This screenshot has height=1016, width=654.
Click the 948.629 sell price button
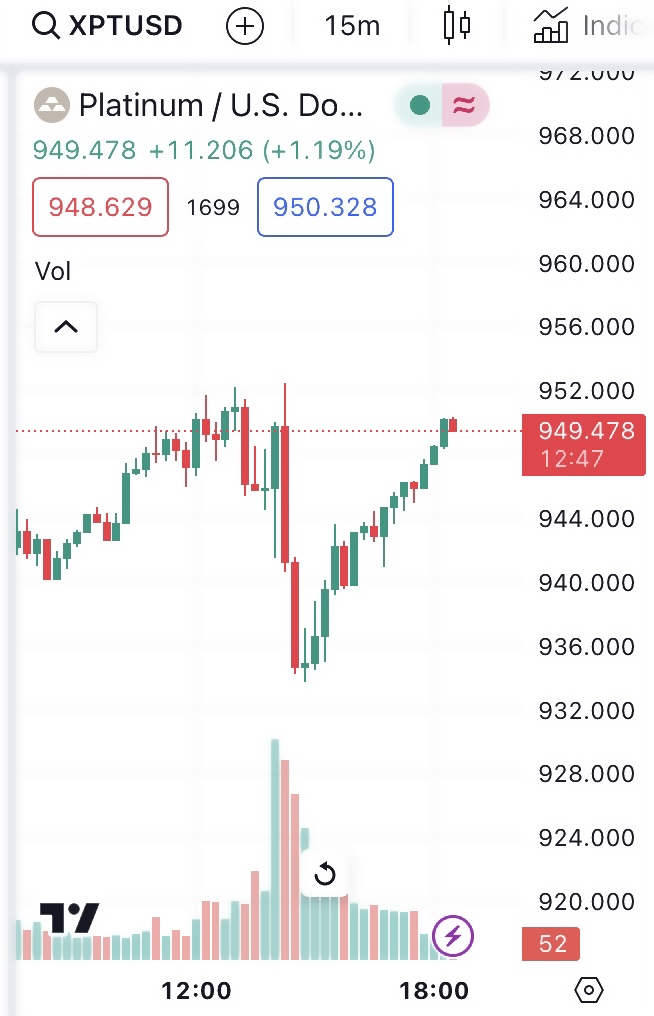(100, 207)
